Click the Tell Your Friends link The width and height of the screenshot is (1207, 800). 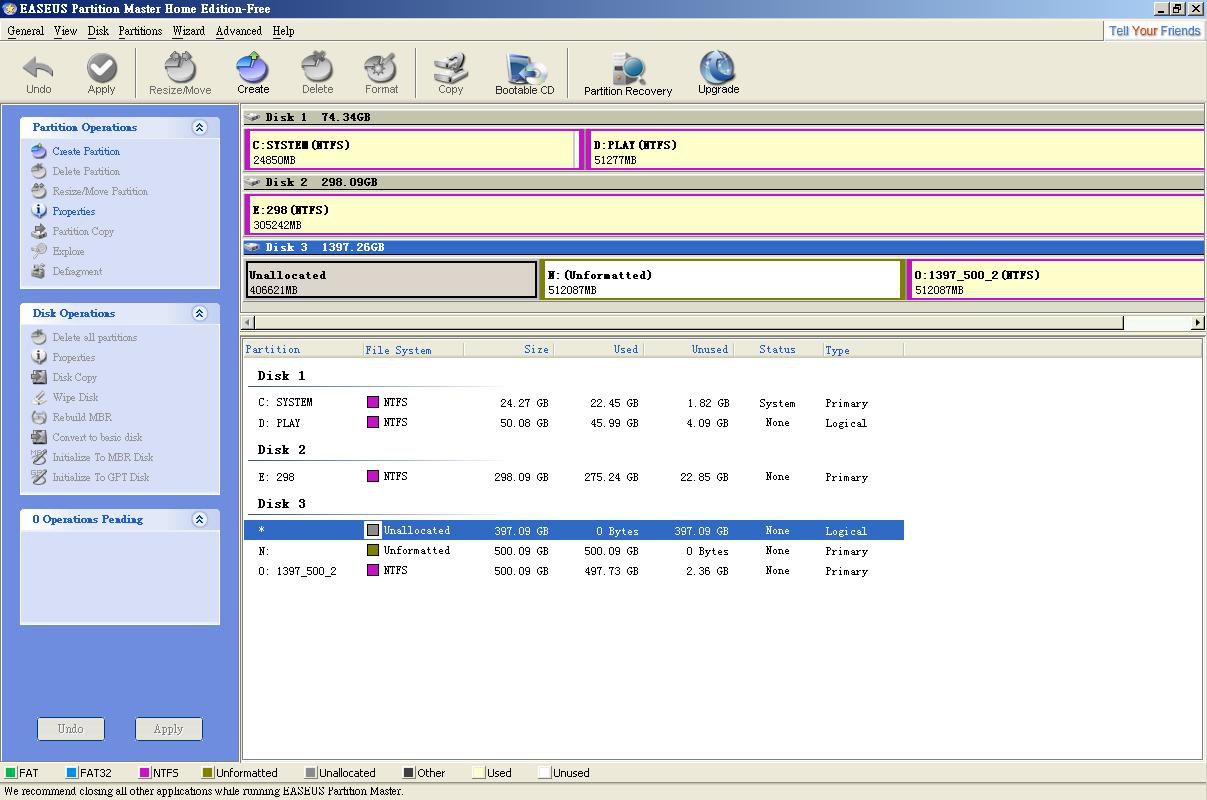pos(1154,31)
